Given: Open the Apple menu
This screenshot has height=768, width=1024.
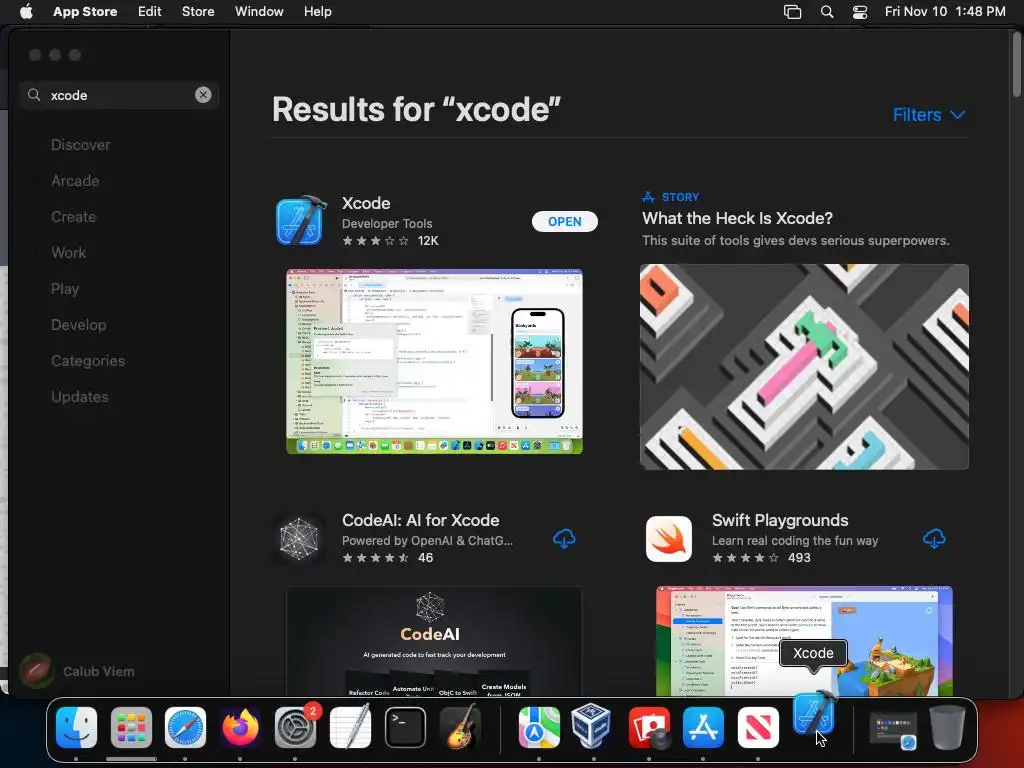Looking at the screenshot, I should (26, 11).
